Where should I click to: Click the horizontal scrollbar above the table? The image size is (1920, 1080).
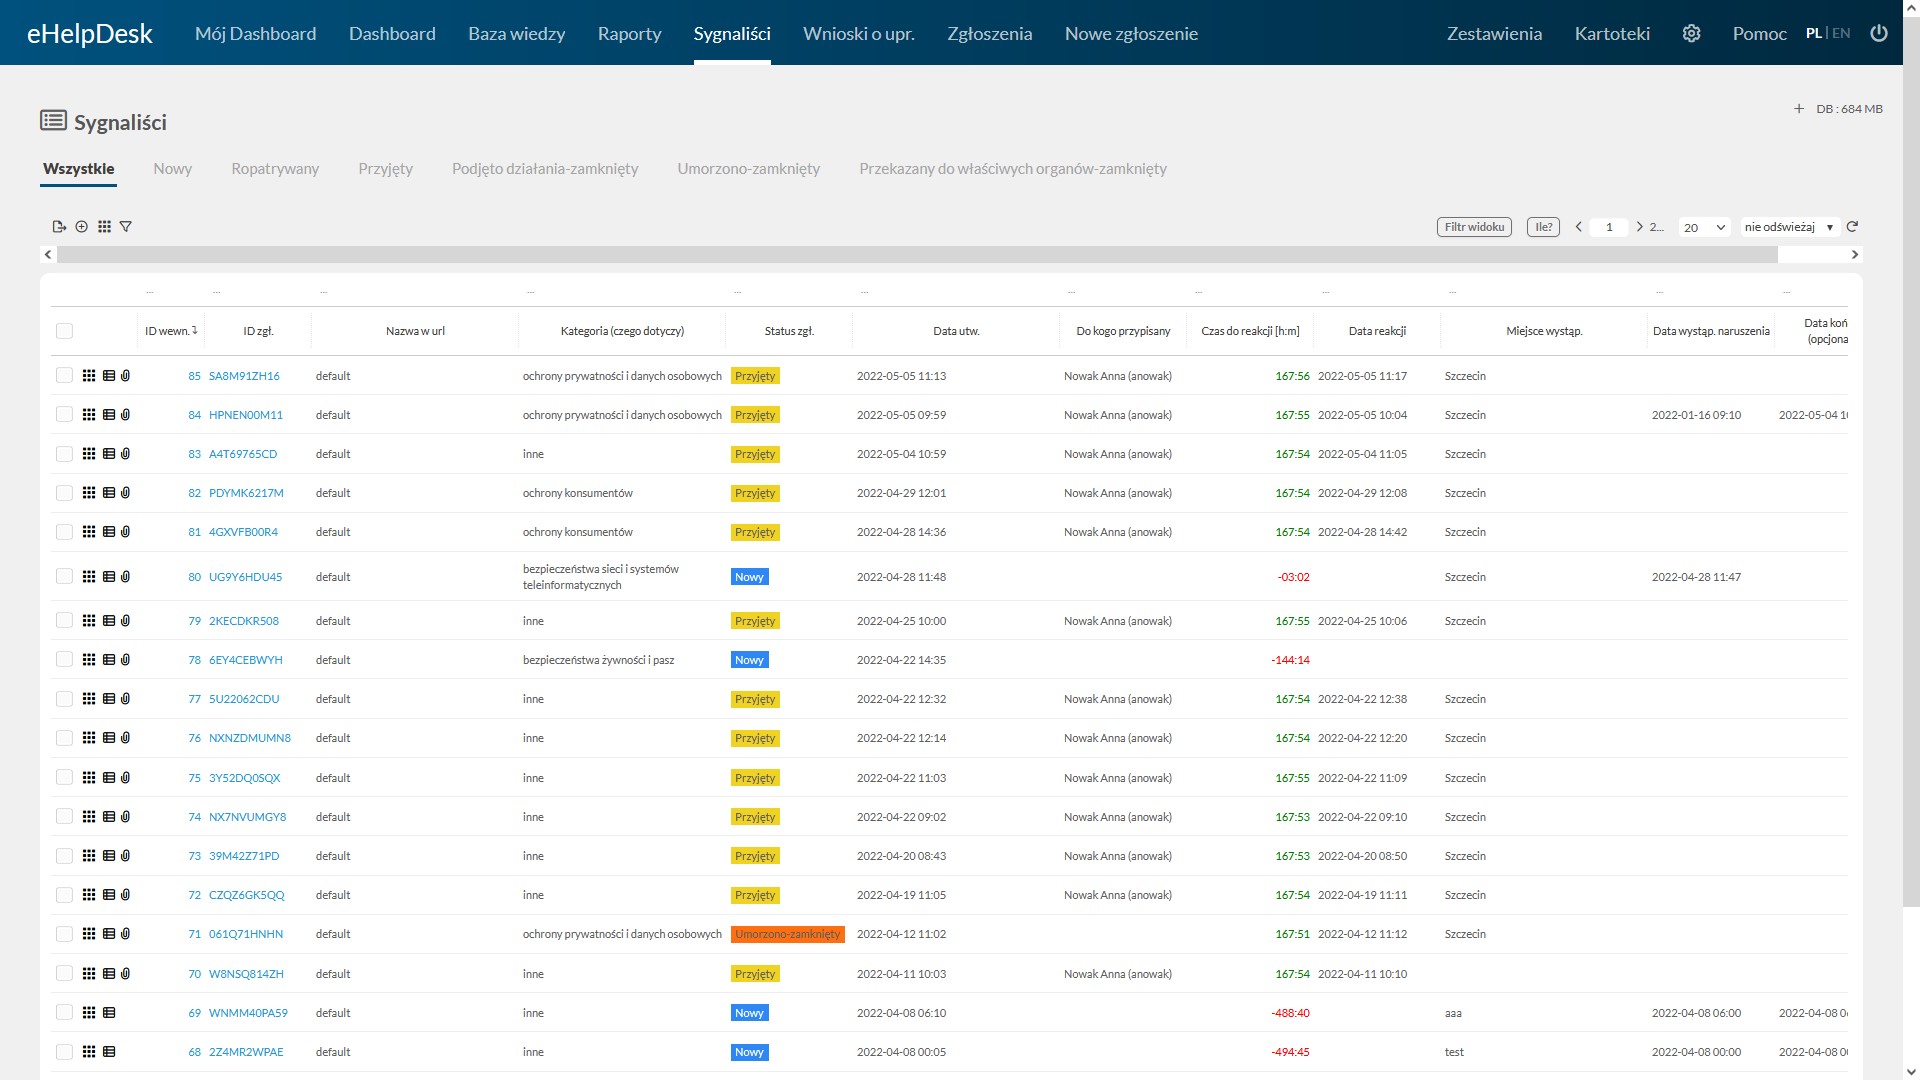point(916,255)
